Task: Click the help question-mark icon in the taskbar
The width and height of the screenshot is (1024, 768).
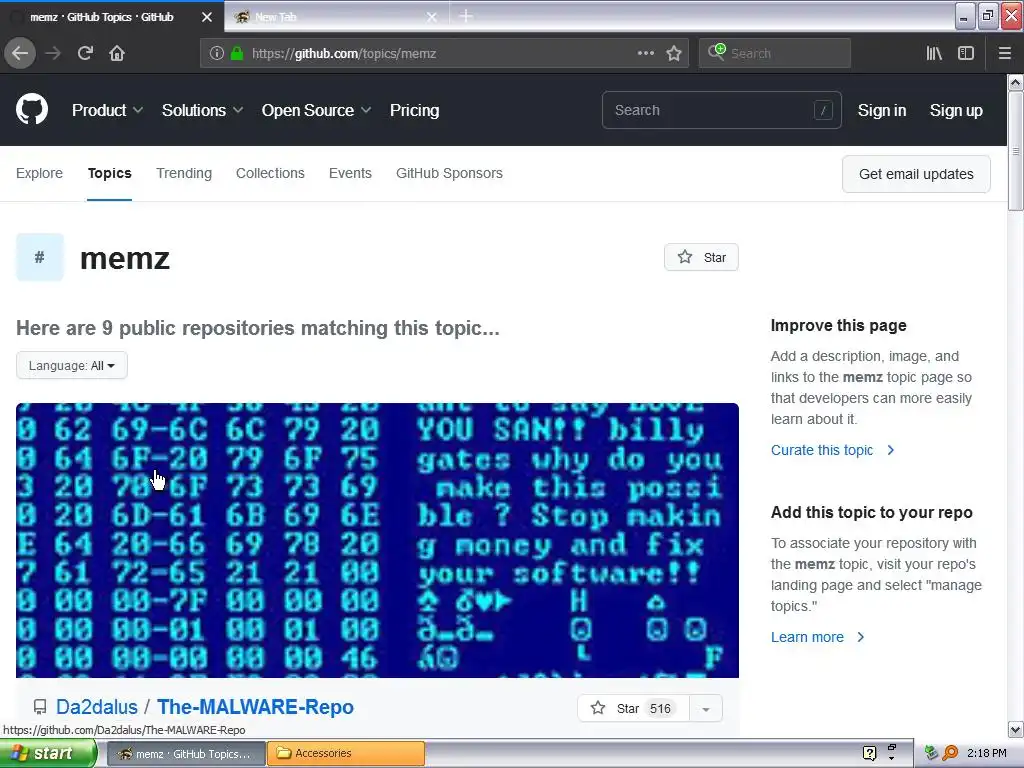Action: (869, 753)
